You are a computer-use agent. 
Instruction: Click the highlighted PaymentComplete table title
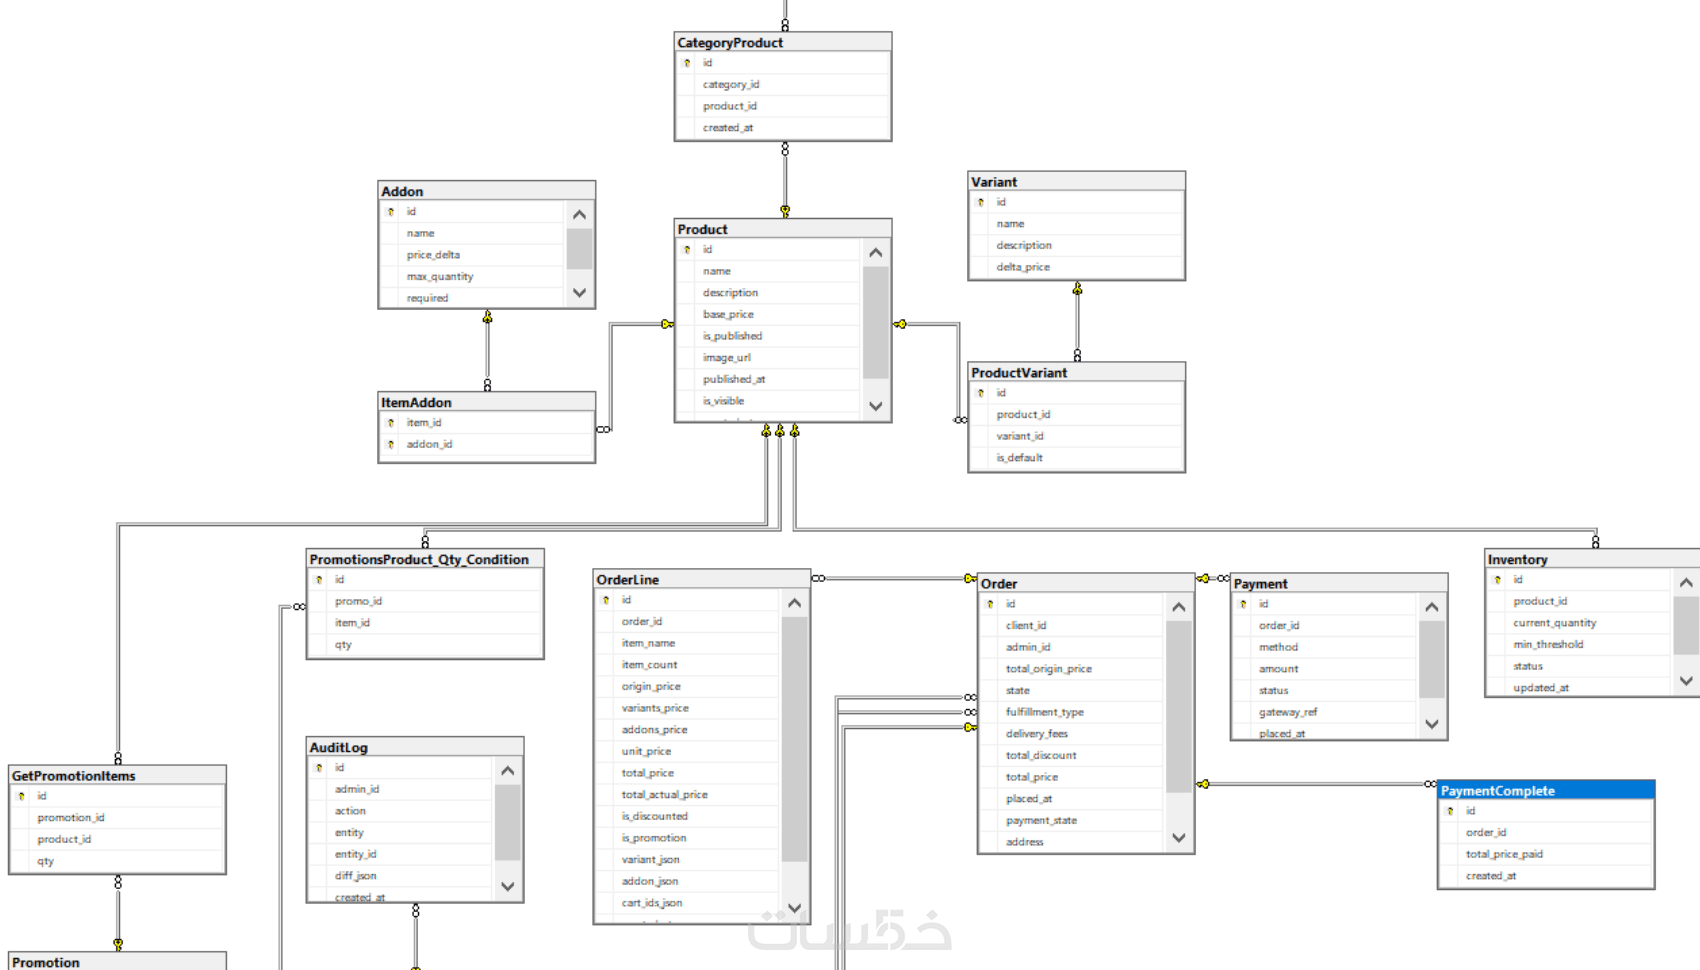pyautogui.click(x=1546, y=791)
